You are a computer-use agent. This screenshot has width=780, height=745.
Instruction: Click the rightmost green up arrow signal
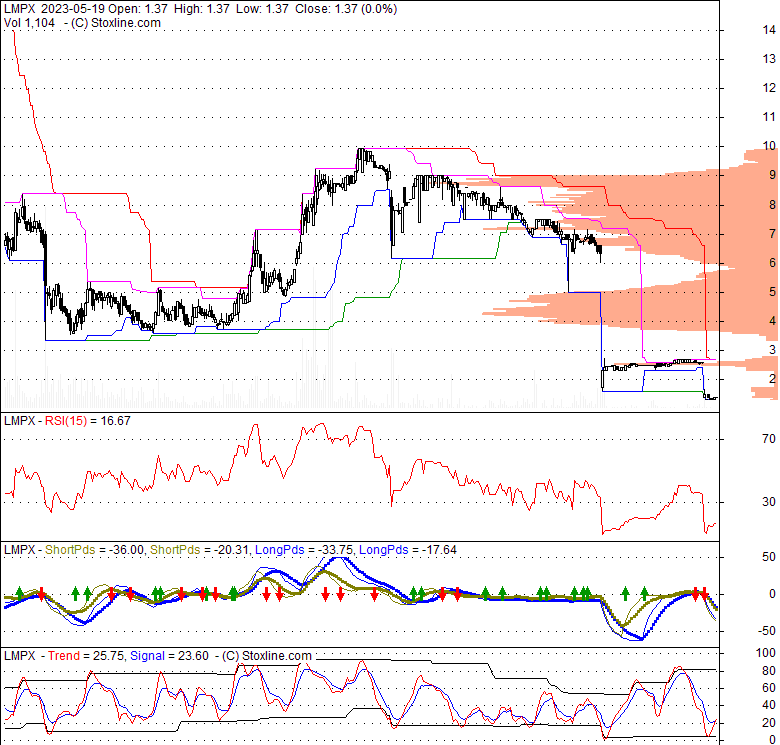(x=645, y=592)
